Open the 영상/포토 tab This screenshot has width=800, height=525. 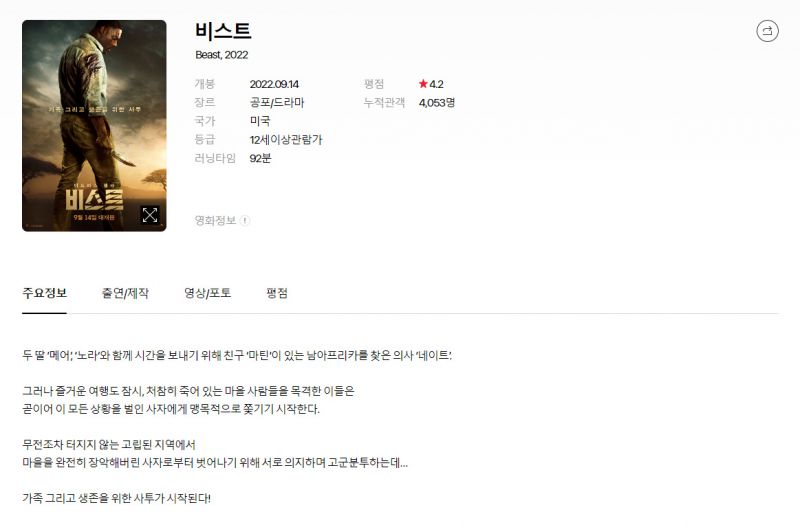pos(207,293)
